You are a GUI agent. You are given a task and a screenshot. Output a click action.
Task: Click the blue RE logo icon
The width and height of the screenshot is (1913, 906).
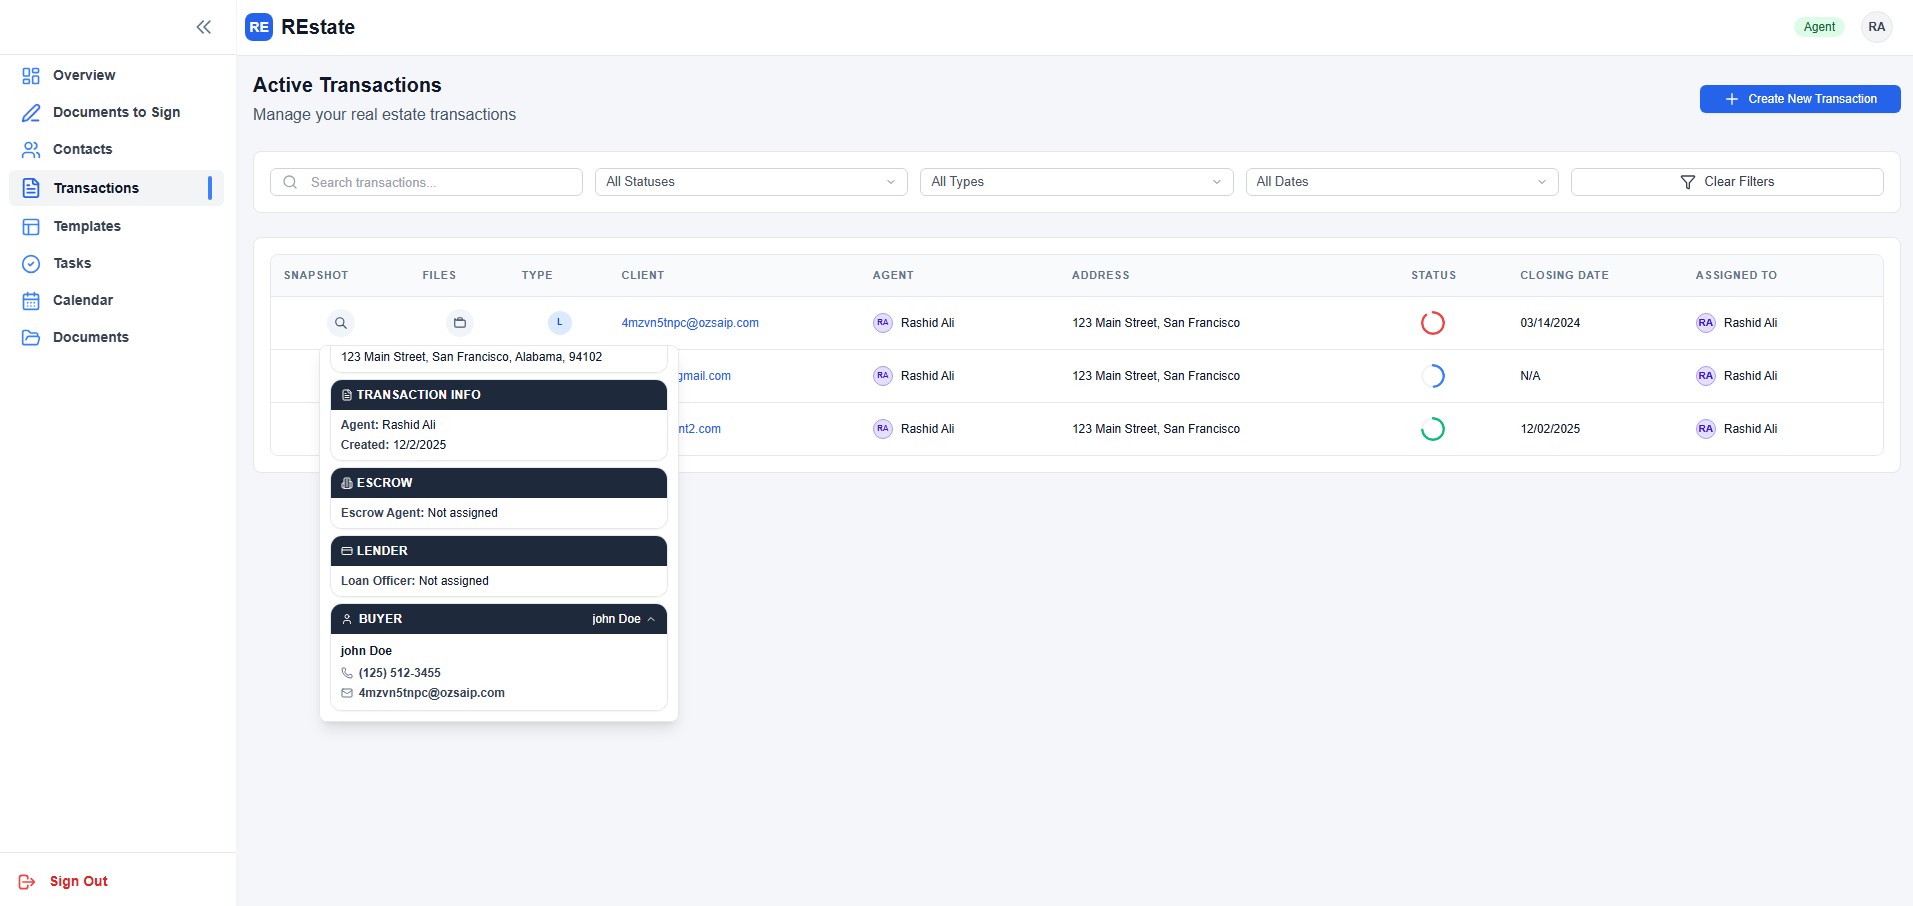[259, 27]
